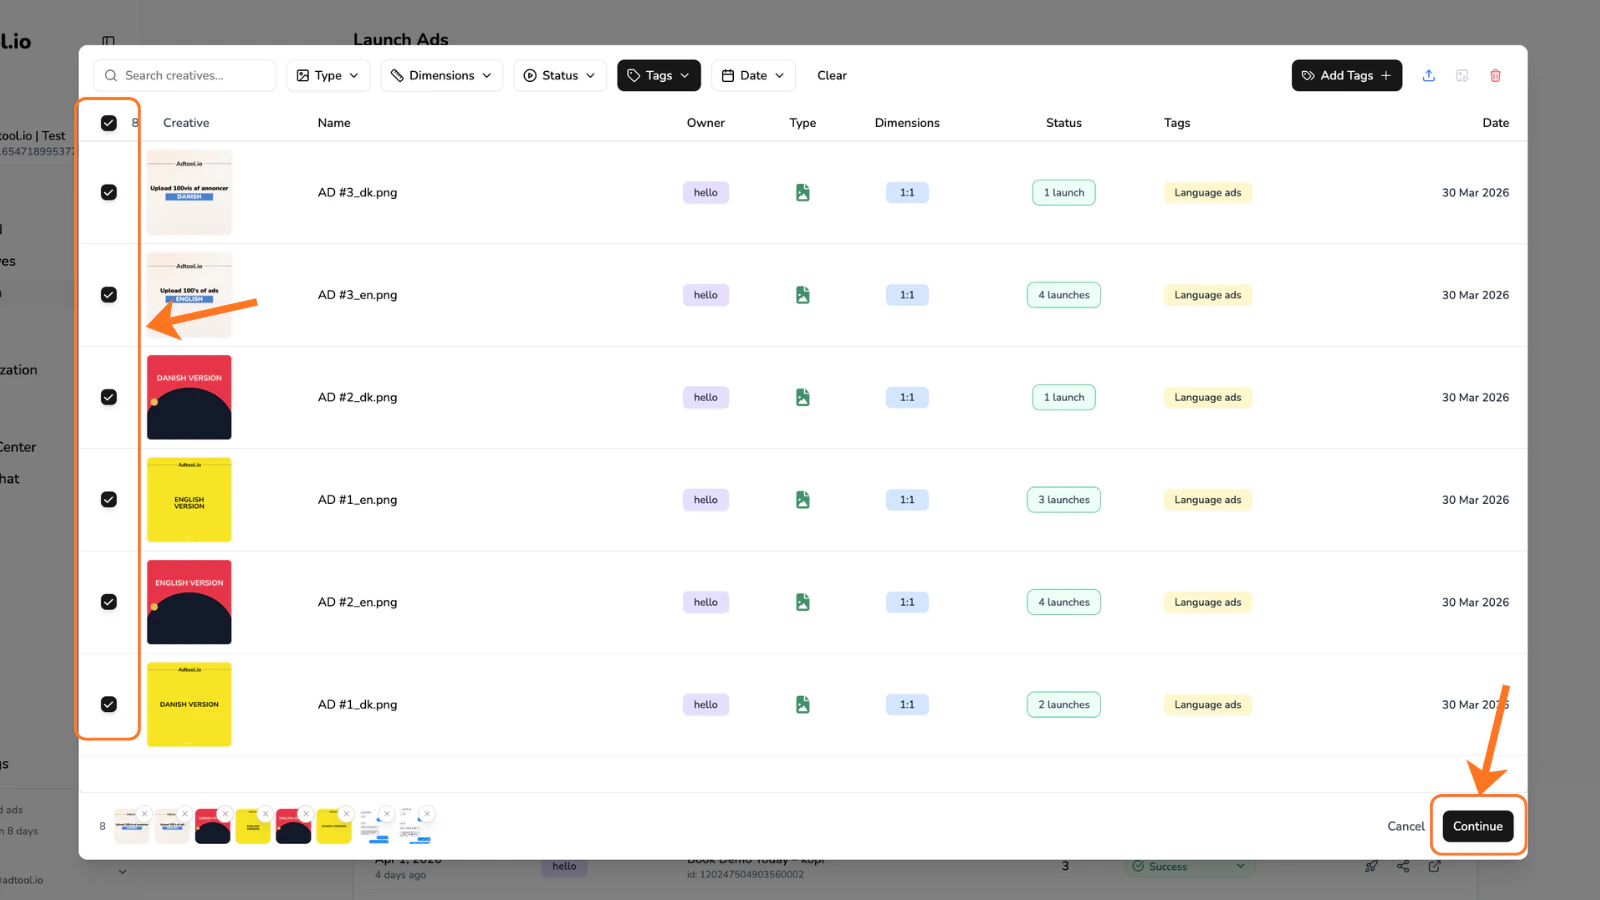Image resolution: width=1600 pixels, height=900 pixels.
Task: Click the '4 launches' badge for AD #3_en.png
Action: [x=1064, y=295]
